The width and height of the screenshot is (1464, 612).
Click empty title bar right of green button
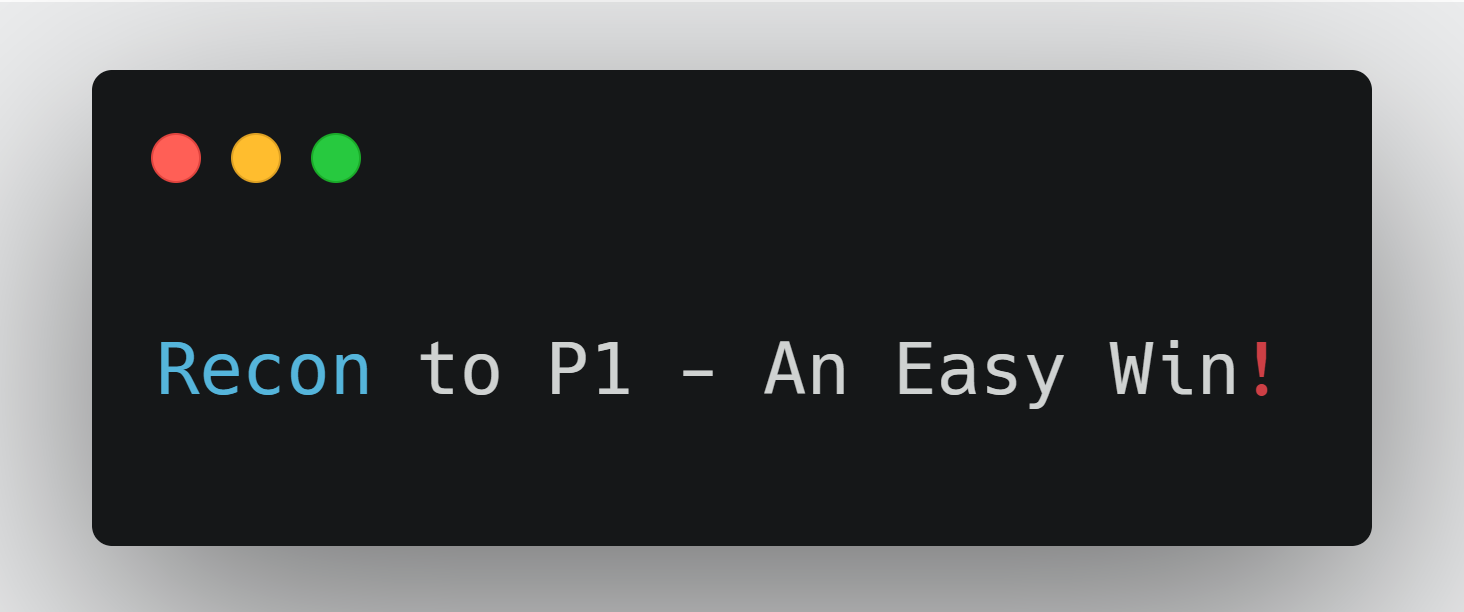click(800, 158)
